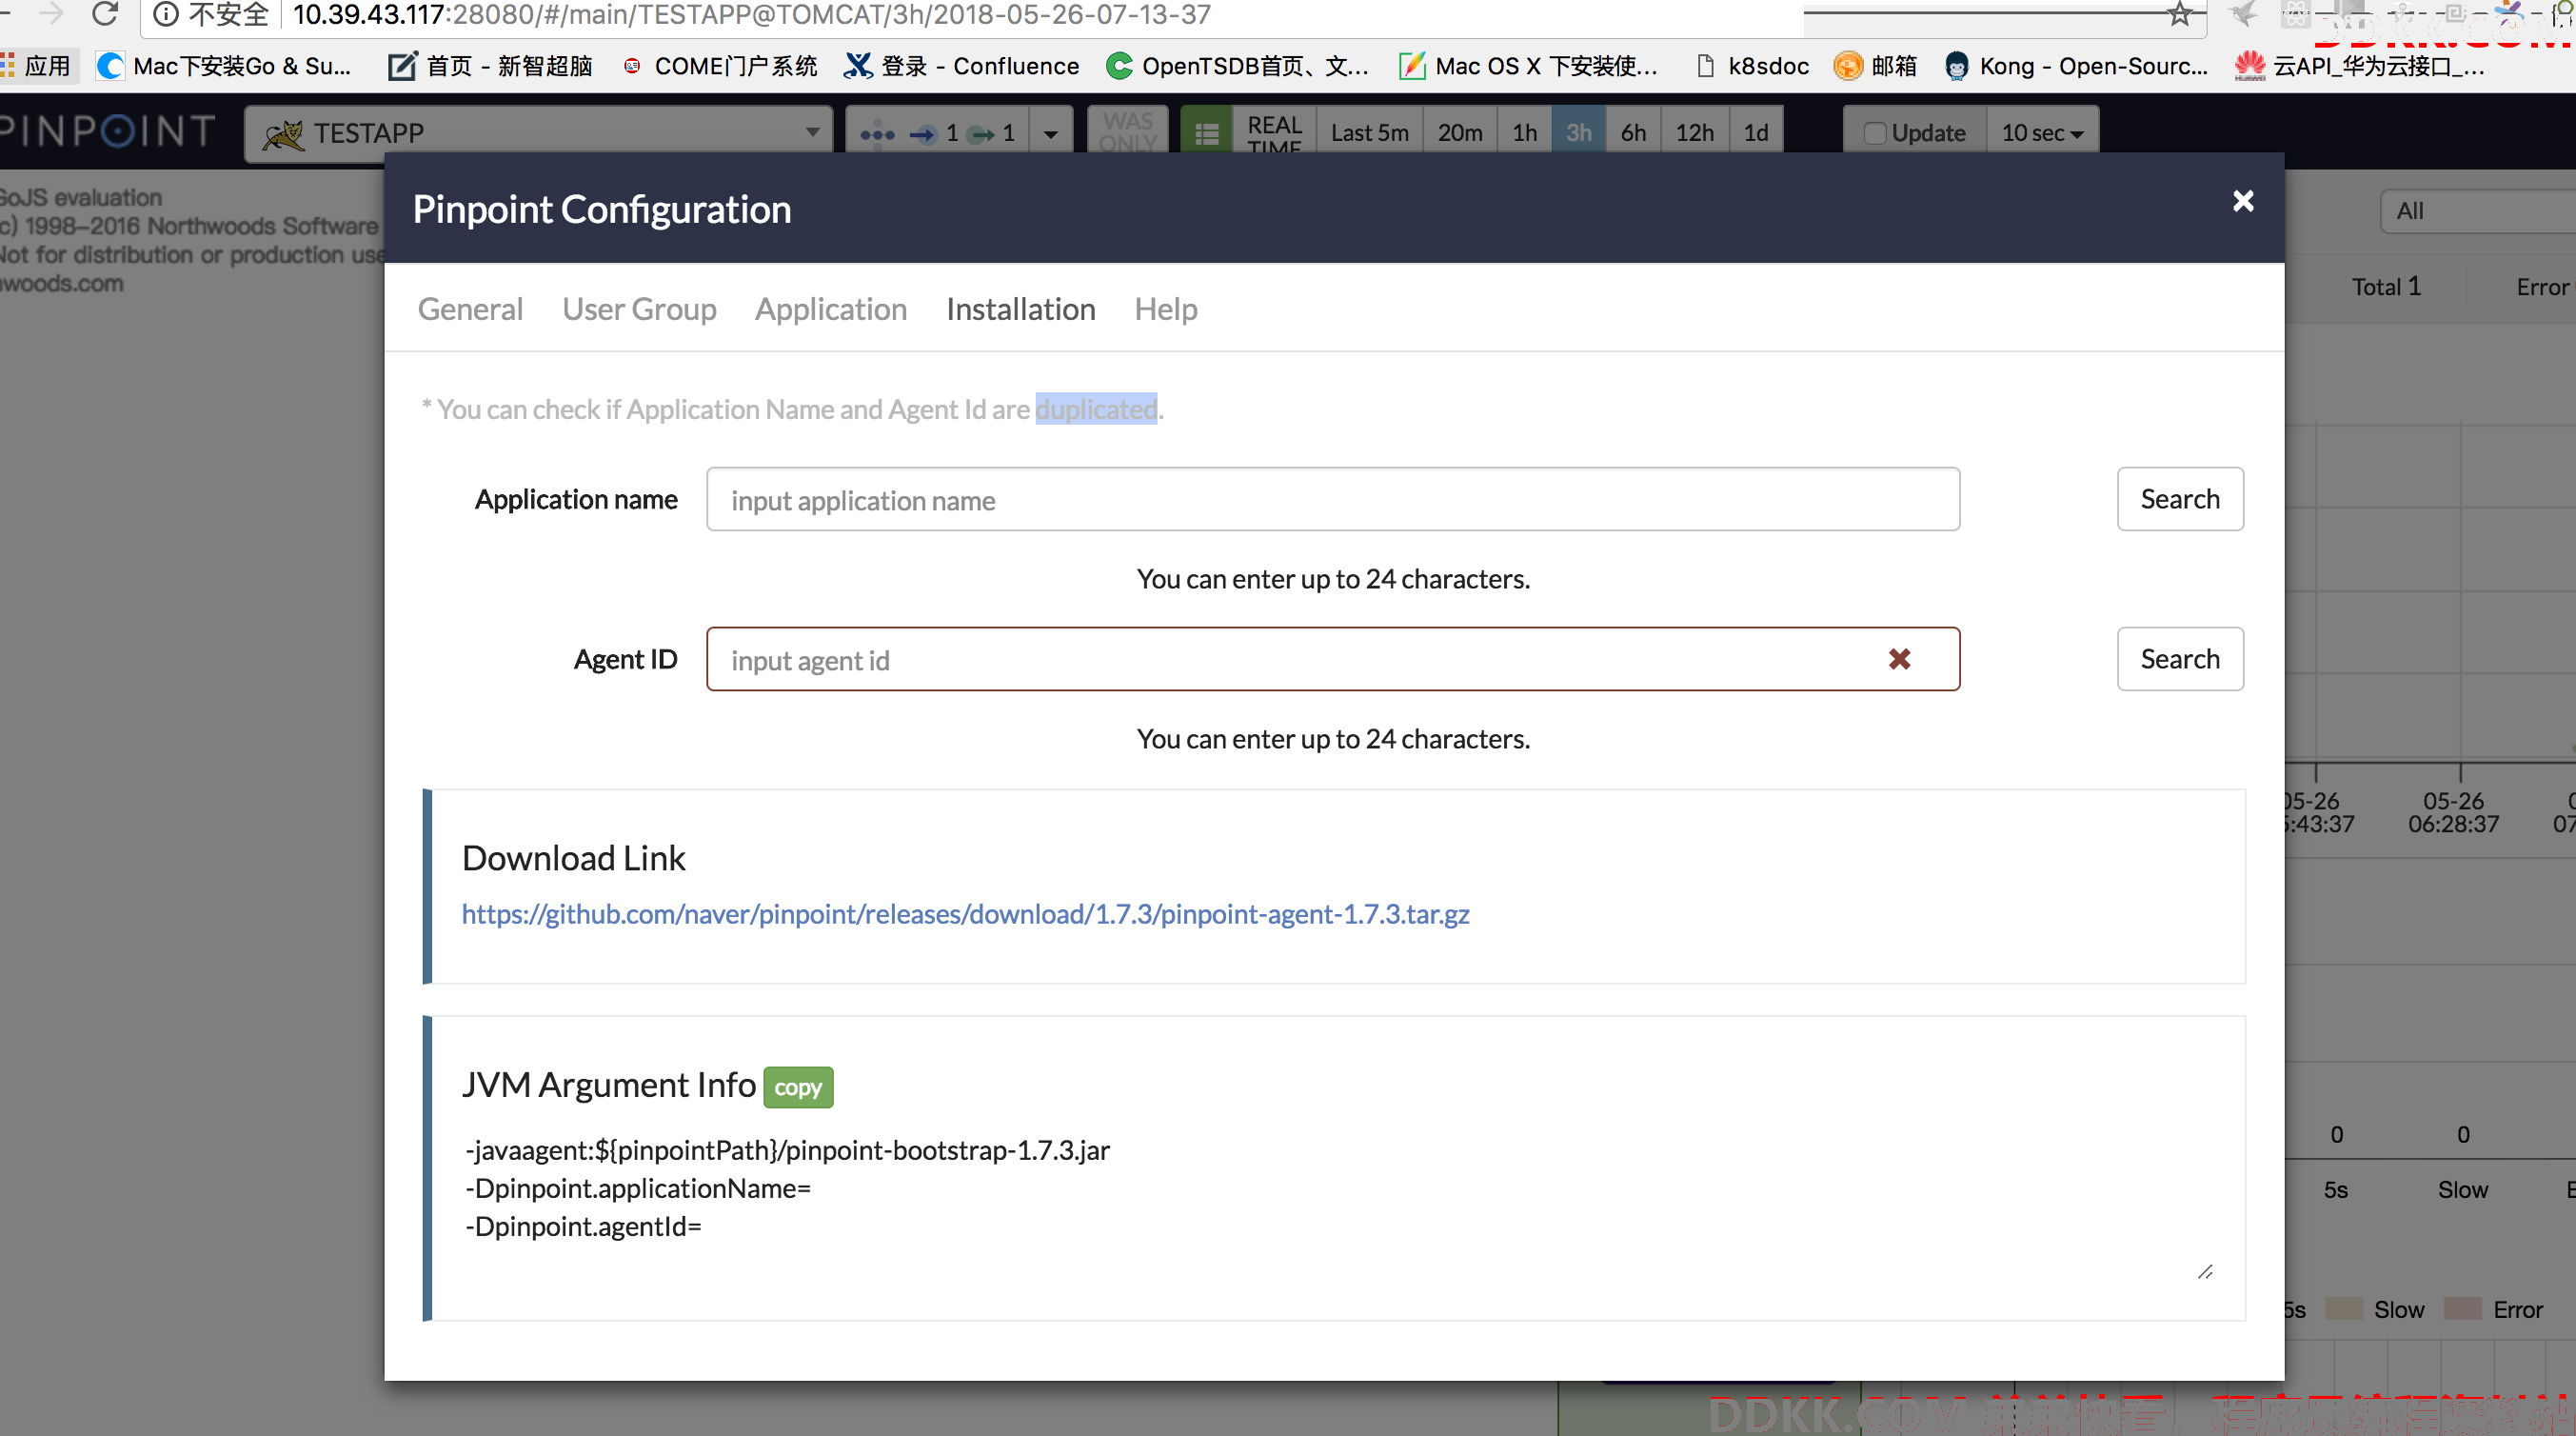2576x1436 pixels.
Task: Click the JVM argument text area
Action: click(1338, 1206)
